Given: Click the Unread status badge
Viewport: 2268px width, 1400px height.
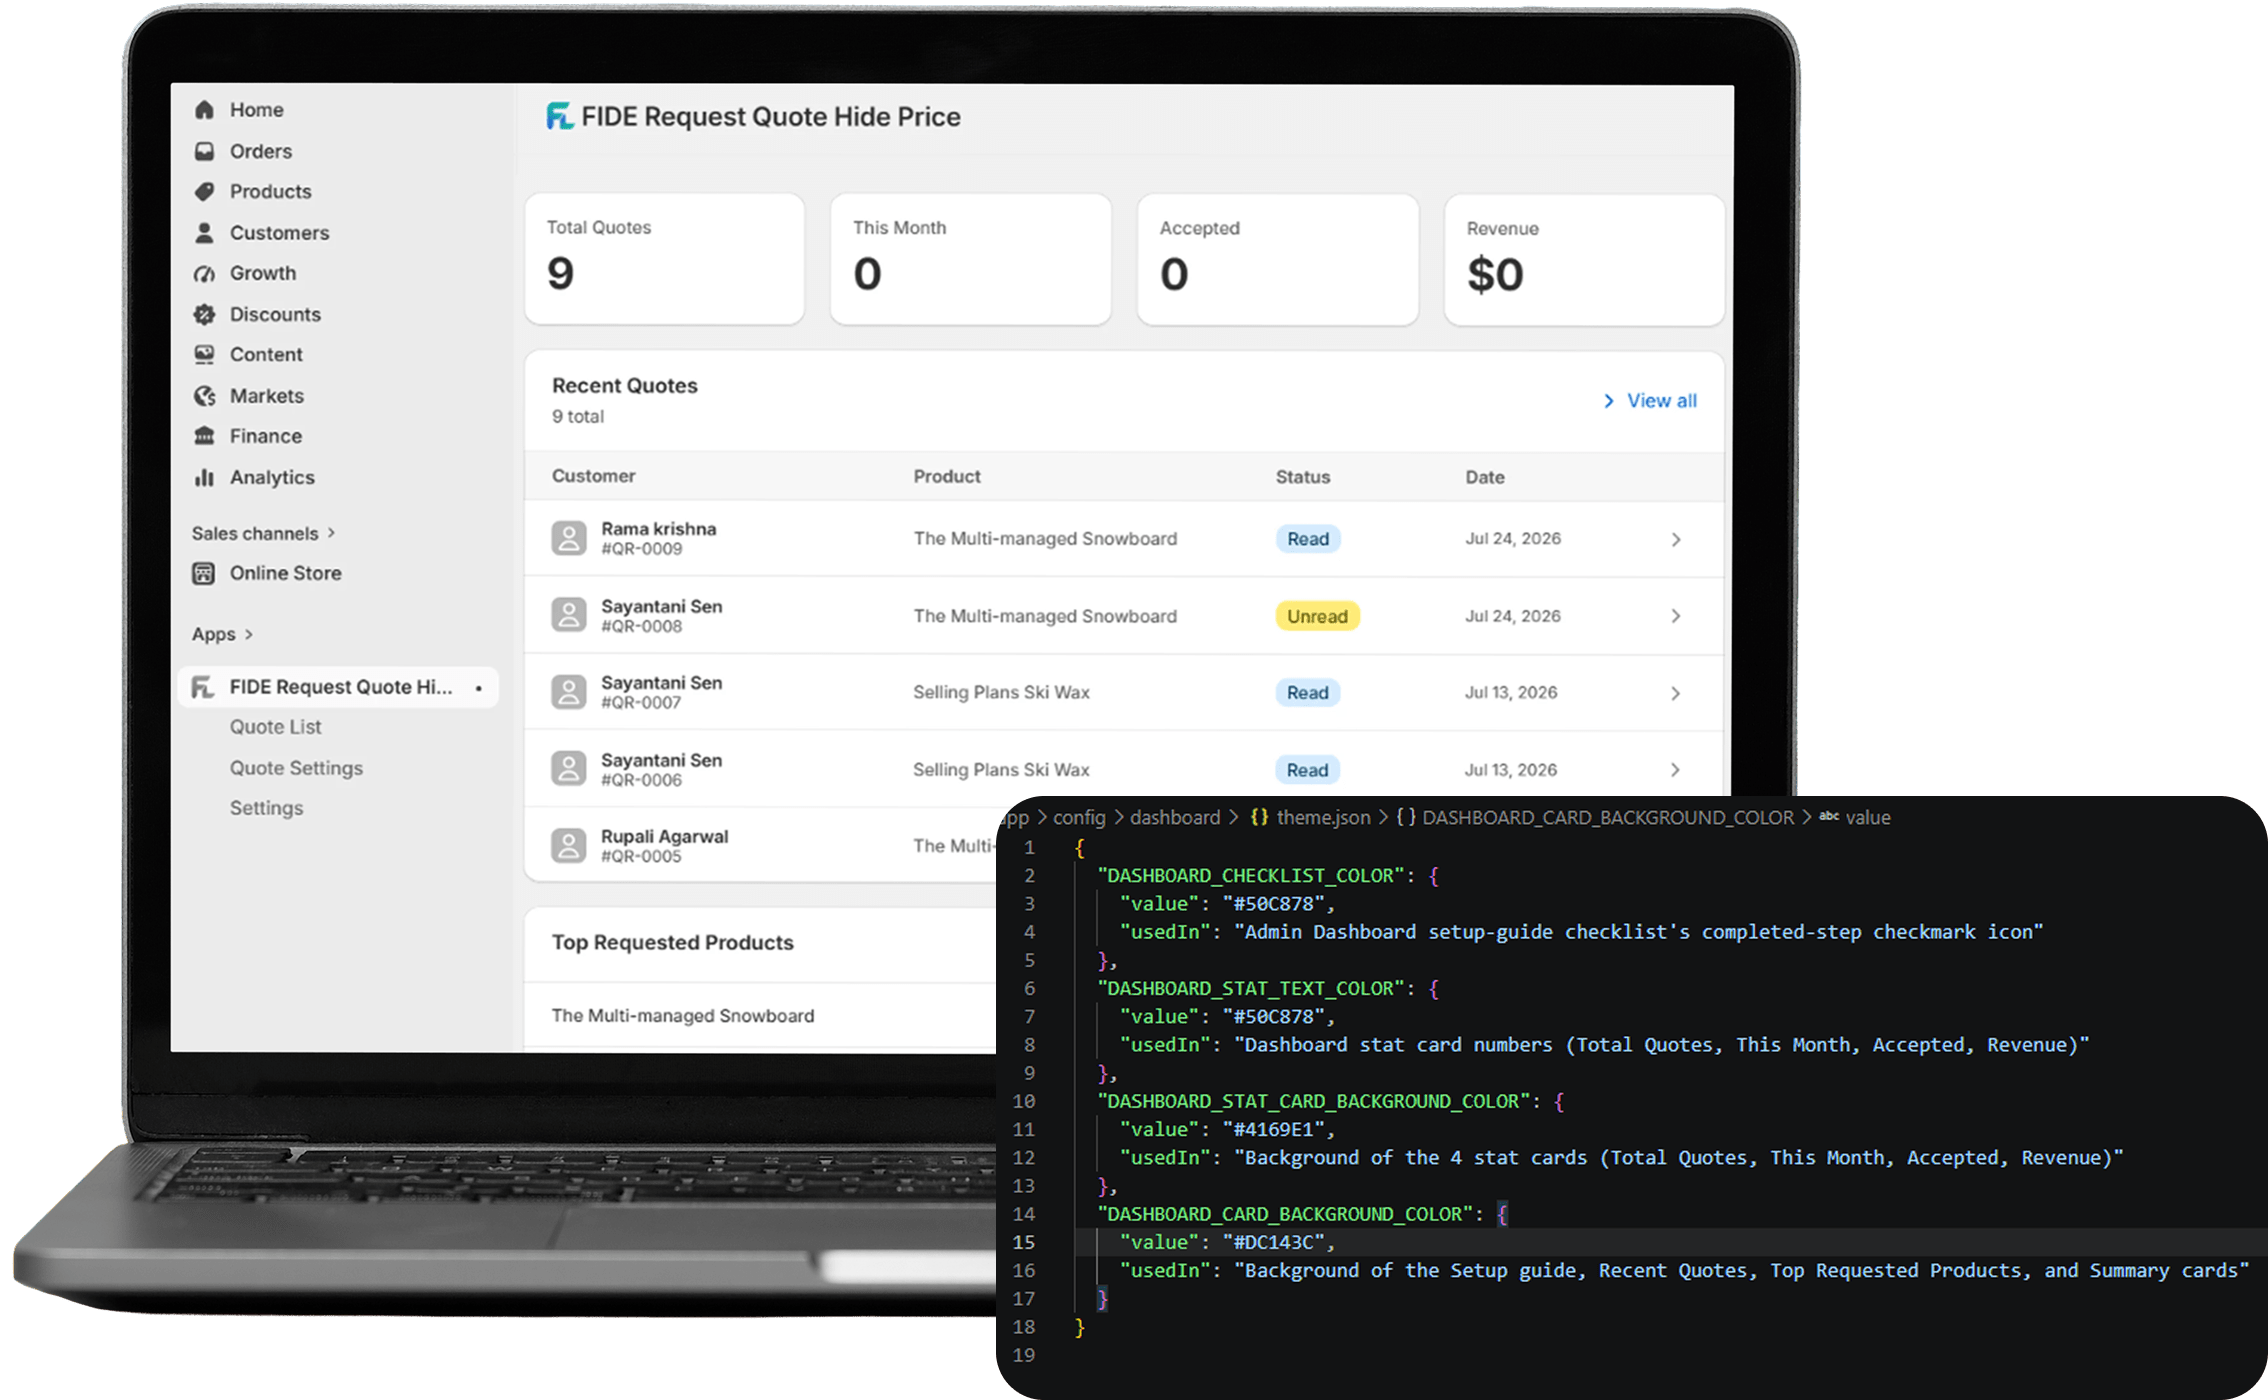Looking at the screenshot, I should (x=1317, y=616).
